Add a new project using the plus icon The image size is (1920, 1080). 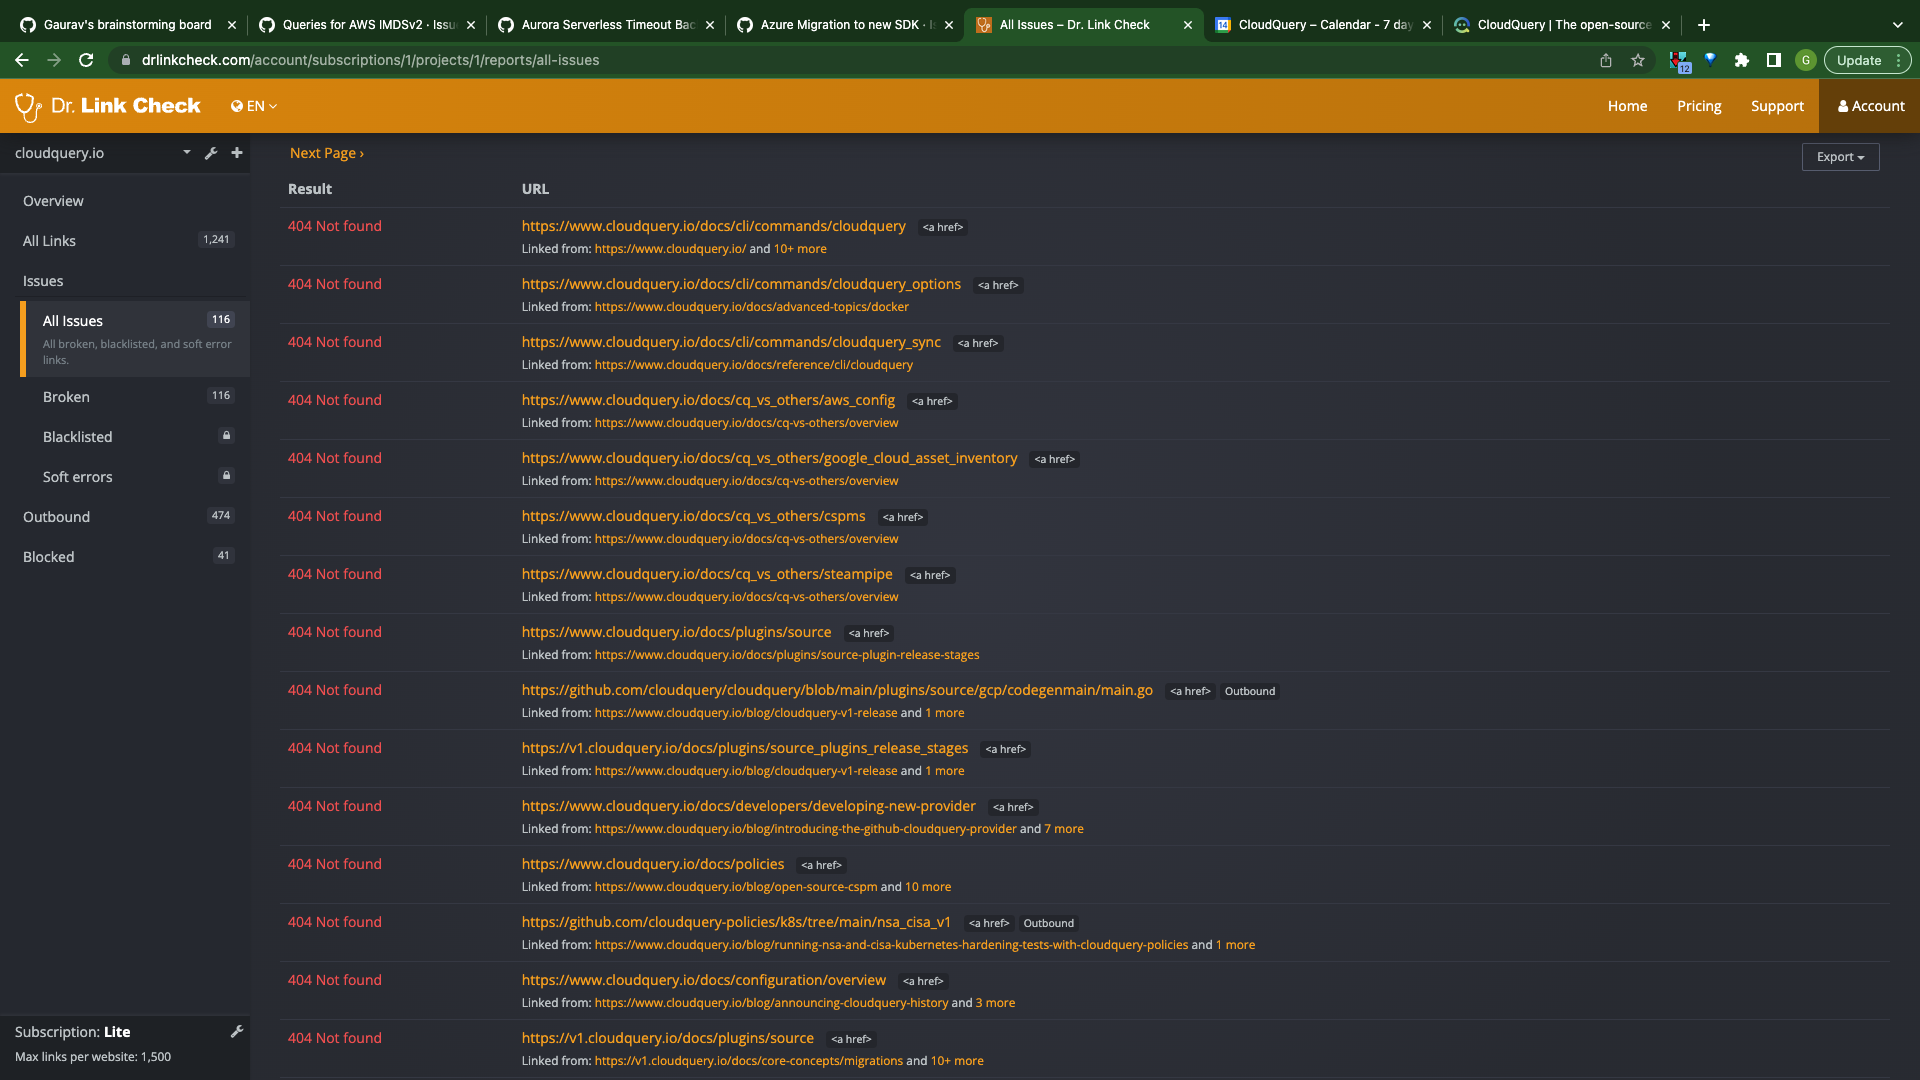pyautogui.click(x=237, y=153)
